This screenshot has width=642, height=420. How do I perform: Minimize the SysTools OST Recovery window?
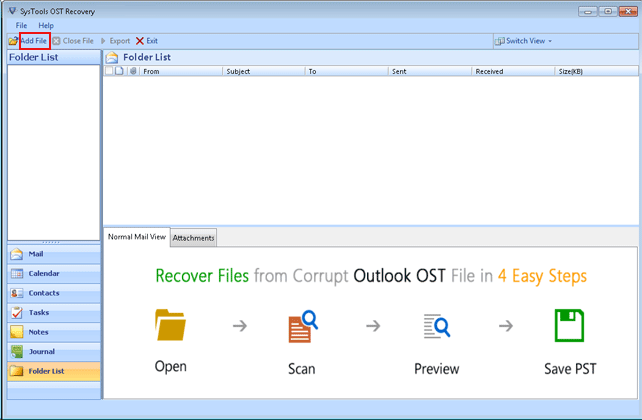[588, 11]
